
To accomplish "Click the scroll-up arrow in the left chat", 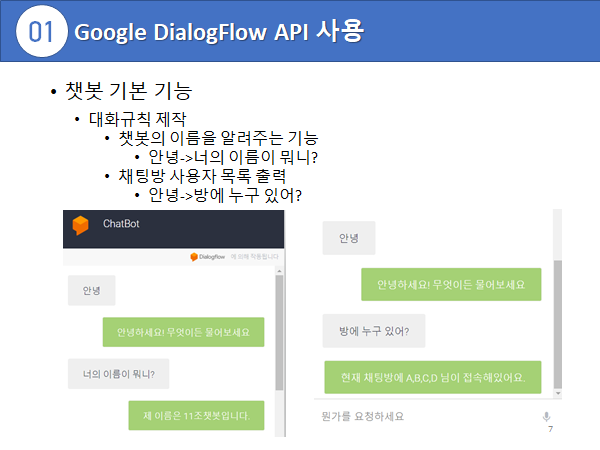I will (279, 271).
